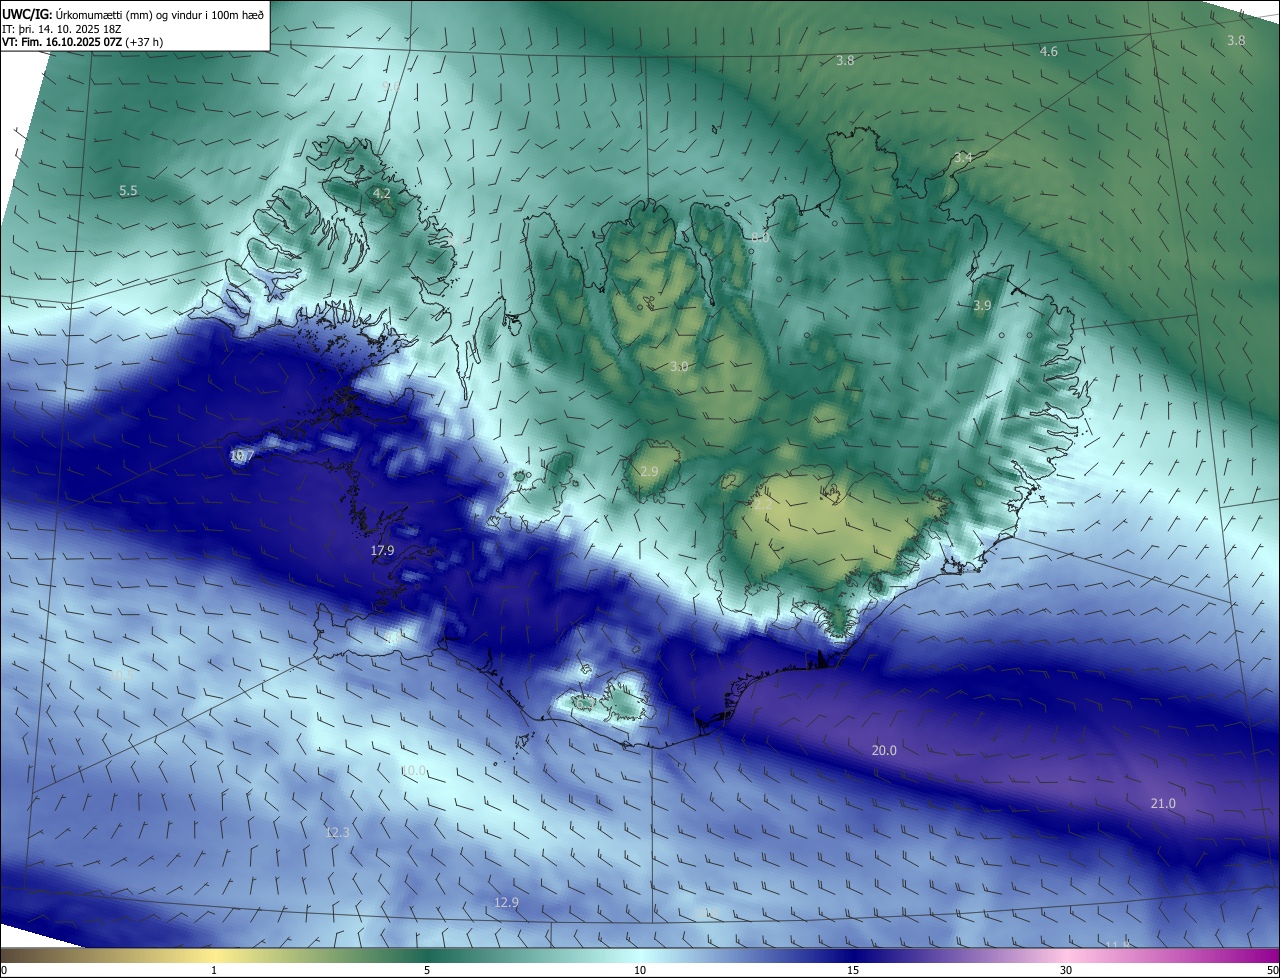1280x978 pixels.
Task: Click the 0 tick on the color scale
Action: click(x=4, y=971)
